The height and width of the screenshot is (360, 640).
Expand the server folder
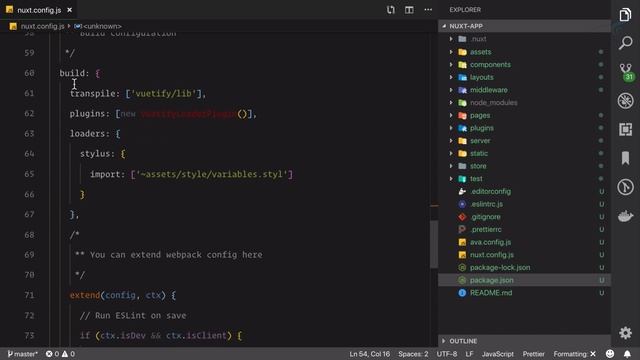(x=524, y=140)
